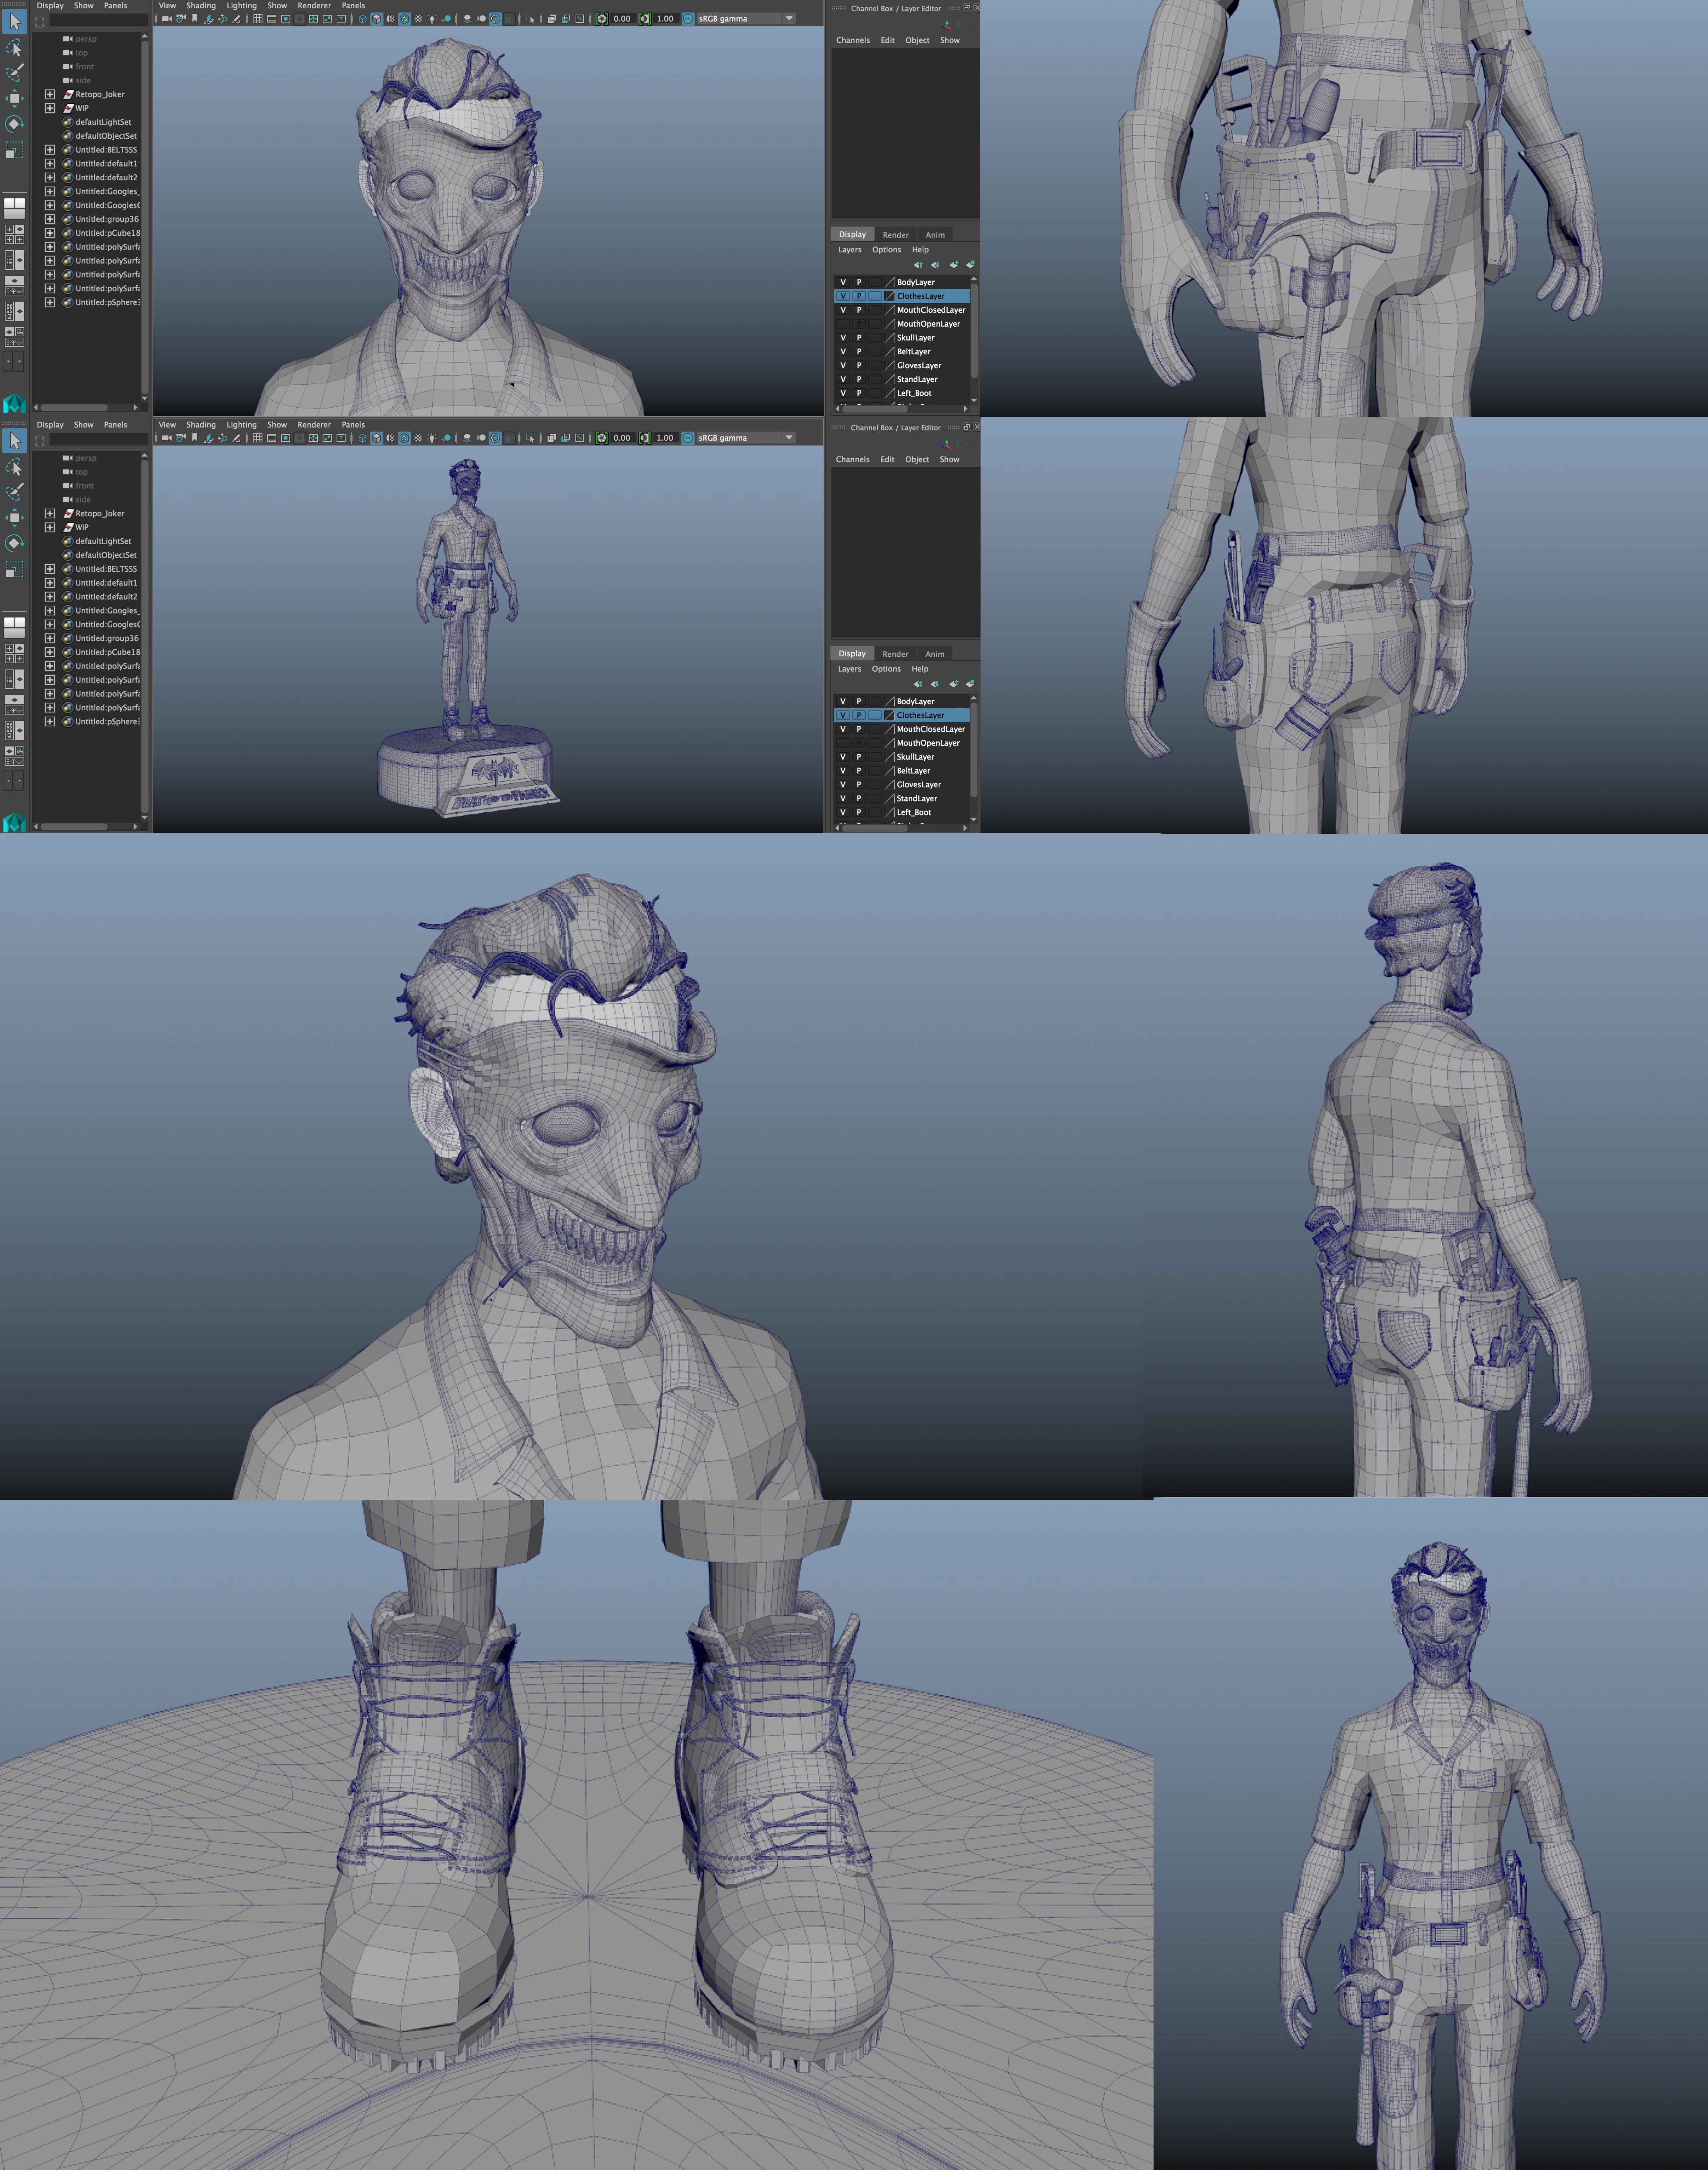Image resolution: width=1708 pixels, height=2170 pixels.
Task: Expand Untitled:default1 node in lower Outliner
Action: (x=50, y=583)
